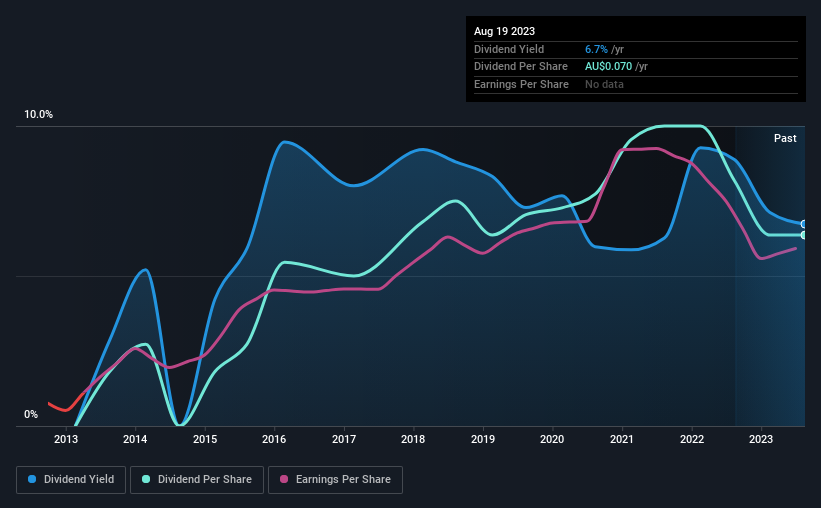Select the blue Dividend Yield endpoint marker

tap(804, 224)
